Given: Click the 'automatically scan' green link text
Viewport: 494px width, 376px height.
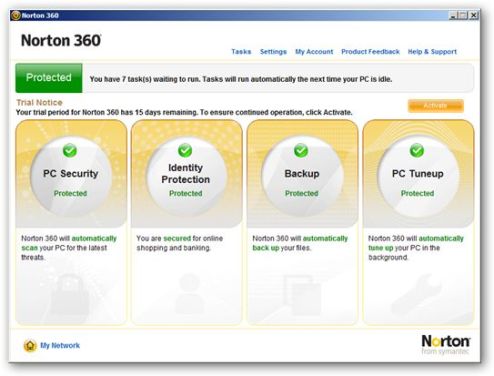Looking at the screenshot, I should pyautogui.click(x=69, y=243).
